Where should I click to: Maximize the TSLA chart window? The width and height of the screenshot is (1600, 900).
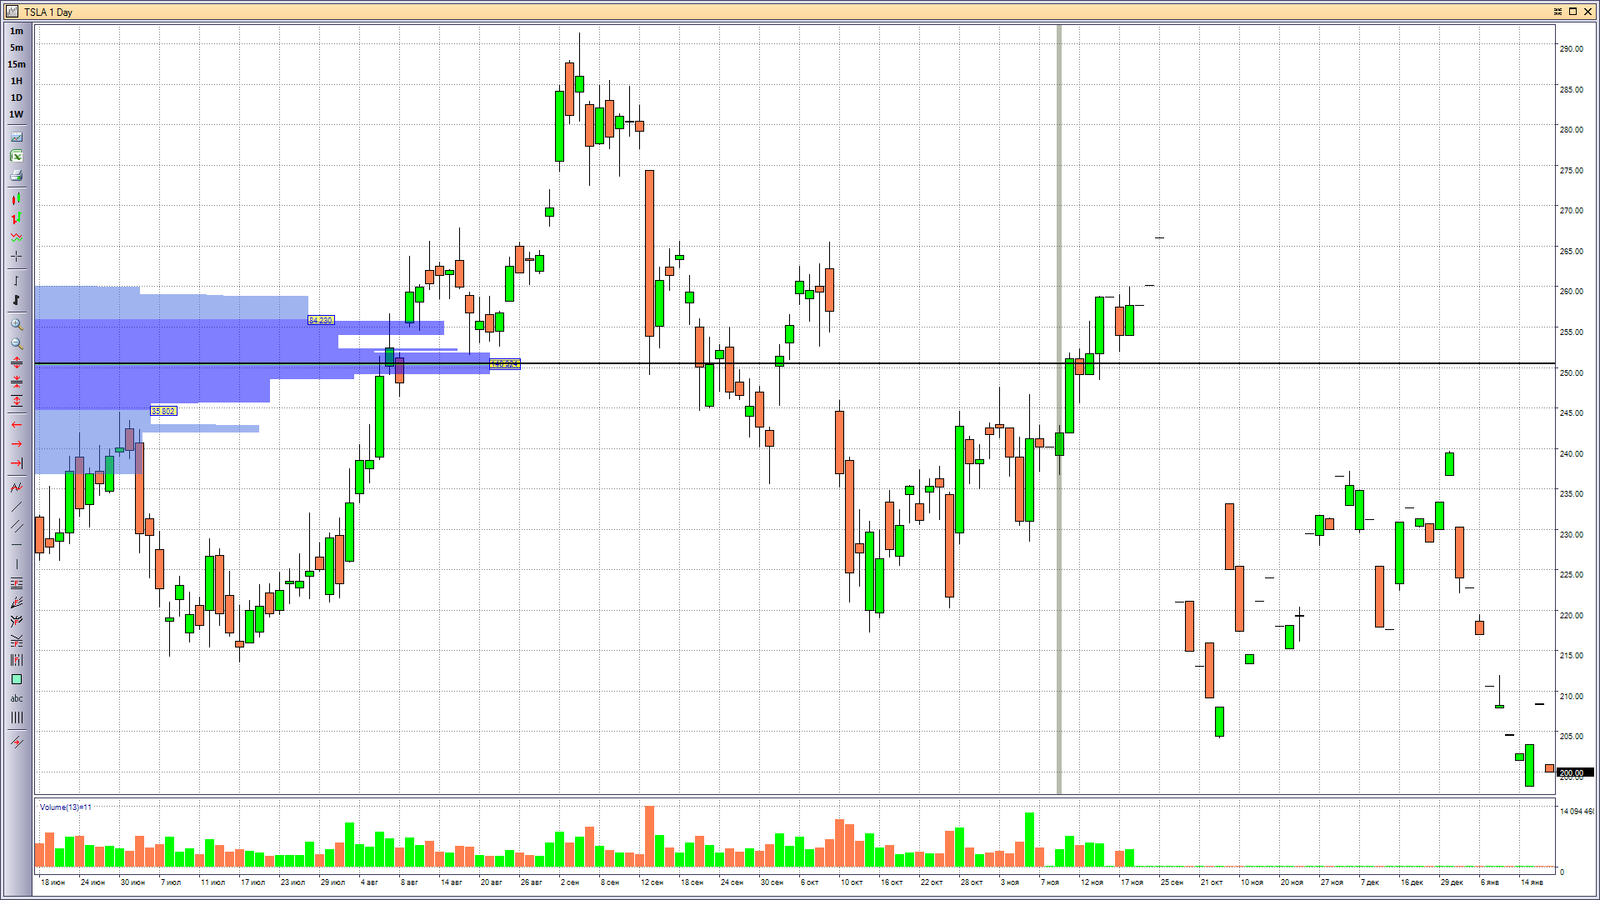(1573, 12)
